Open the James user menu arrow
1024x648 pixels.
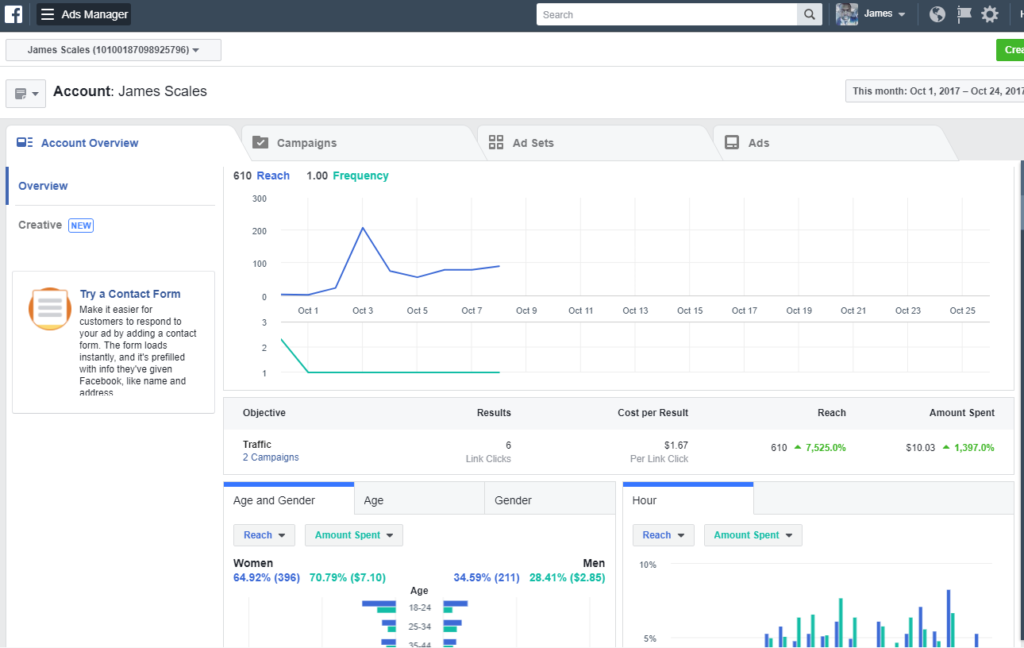[902, 14]
